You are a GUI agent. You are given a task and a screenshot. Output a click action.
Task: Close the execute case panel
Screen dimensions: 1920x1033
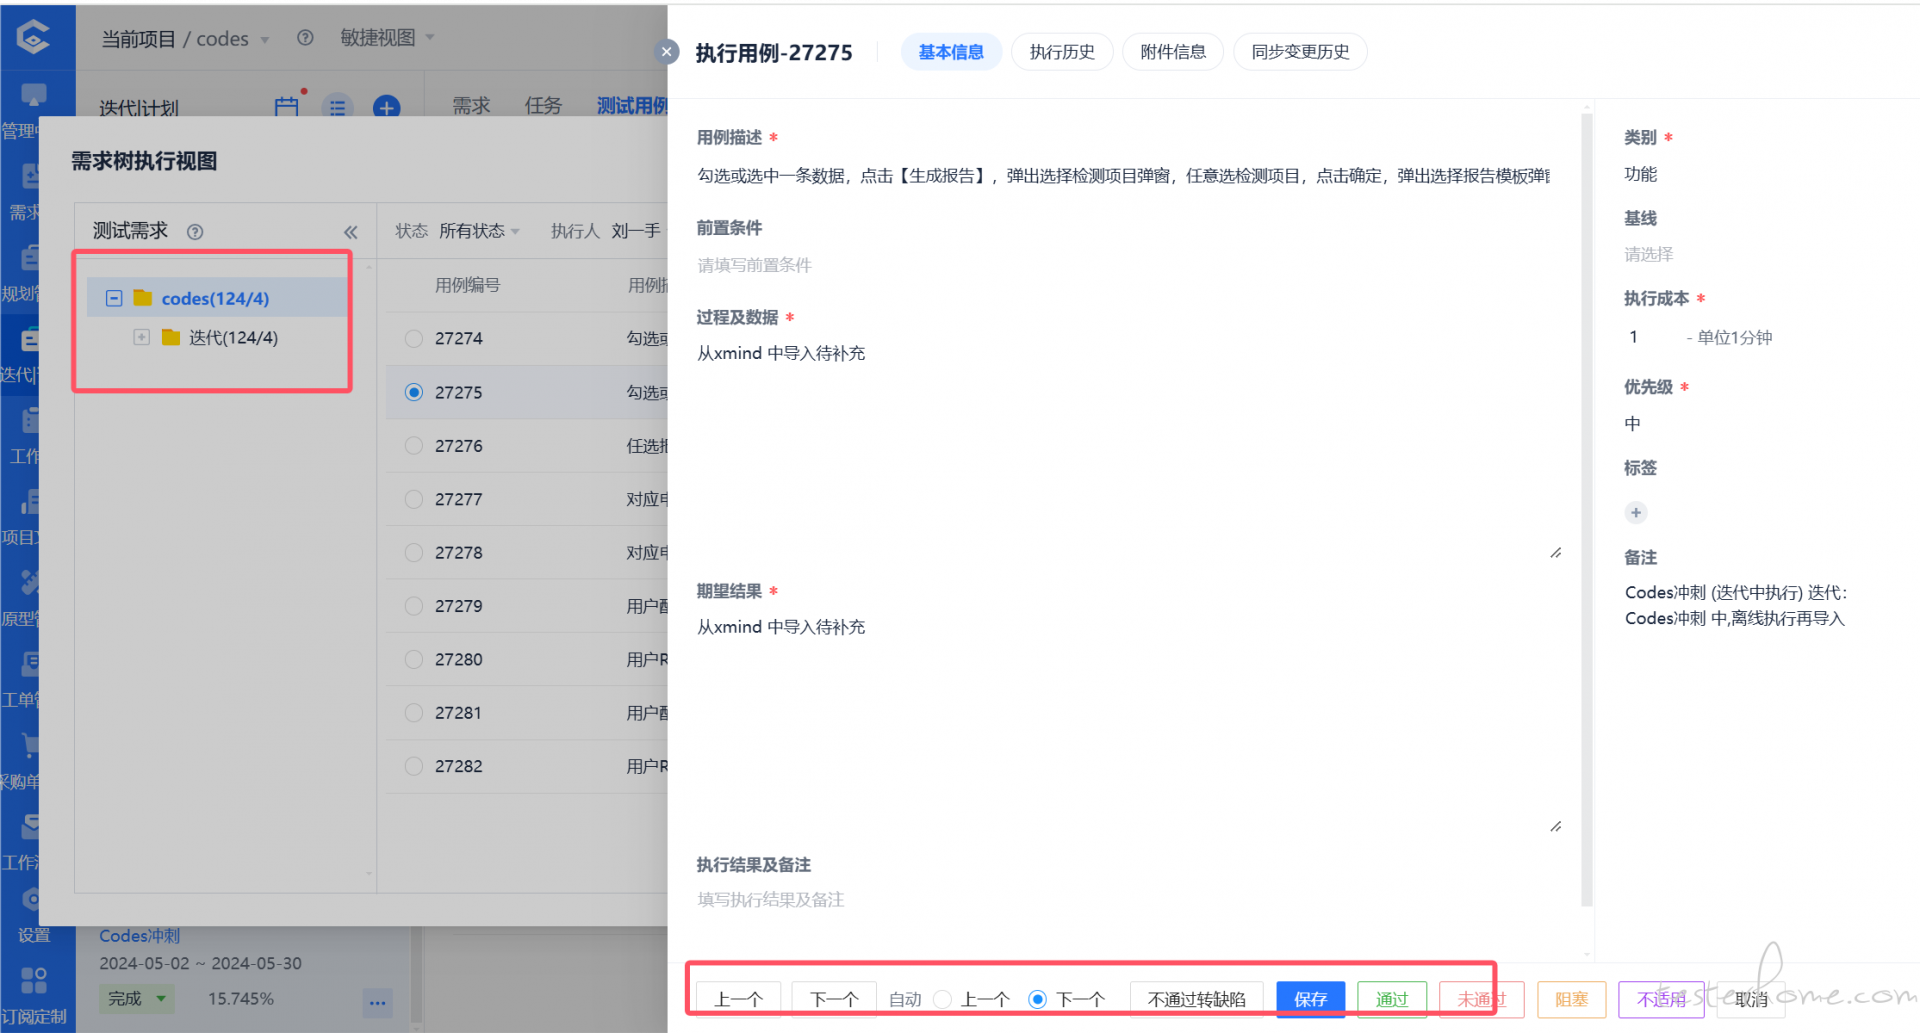tap(667, 52)
